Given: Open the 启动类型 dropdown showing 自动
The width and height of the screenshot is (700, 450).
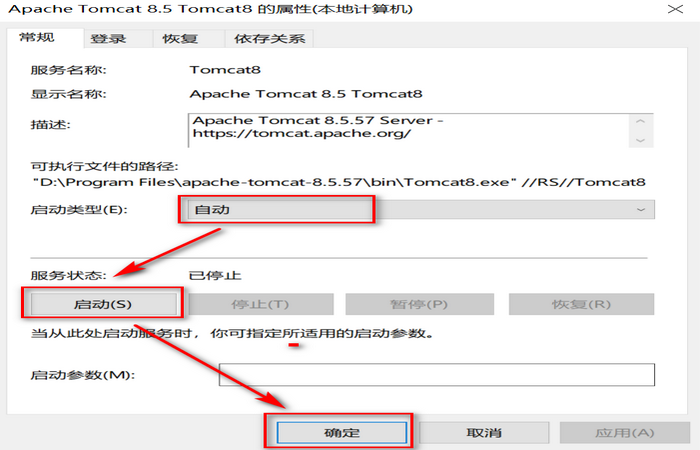Looking at the screenshot, I should coord(421,209).
